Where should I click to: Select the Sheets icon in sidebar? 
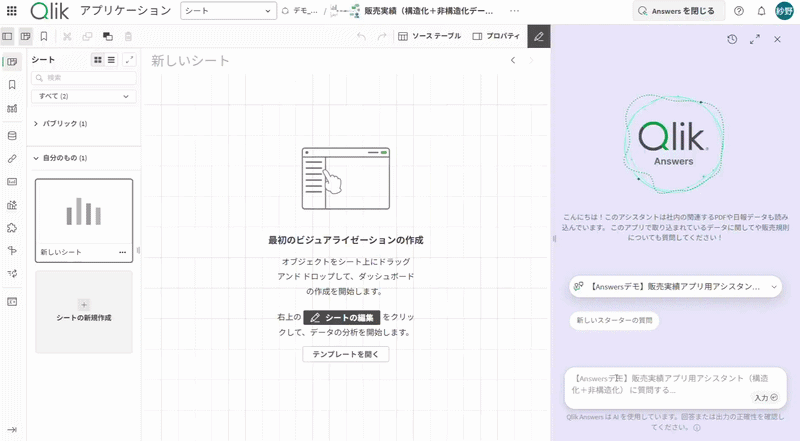(x=12, y=62)
